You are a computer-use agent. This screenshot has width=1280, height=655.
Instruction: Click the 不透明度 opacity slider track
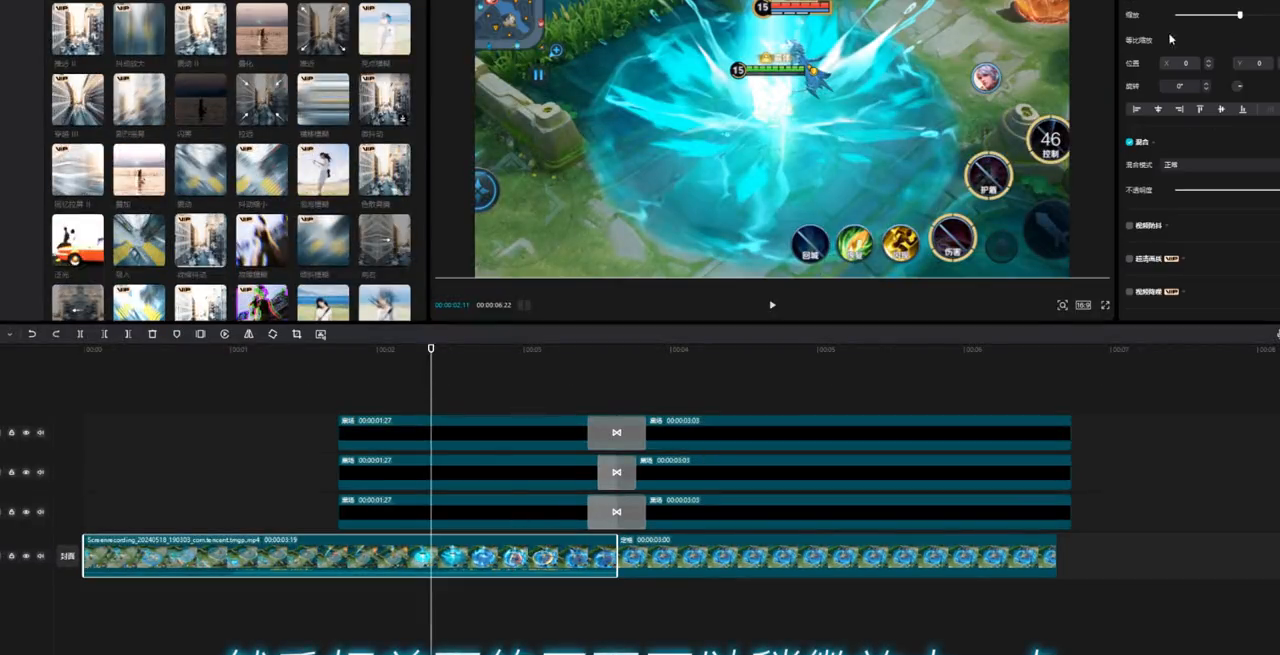pyautogui.click(x=1227, y=189)
